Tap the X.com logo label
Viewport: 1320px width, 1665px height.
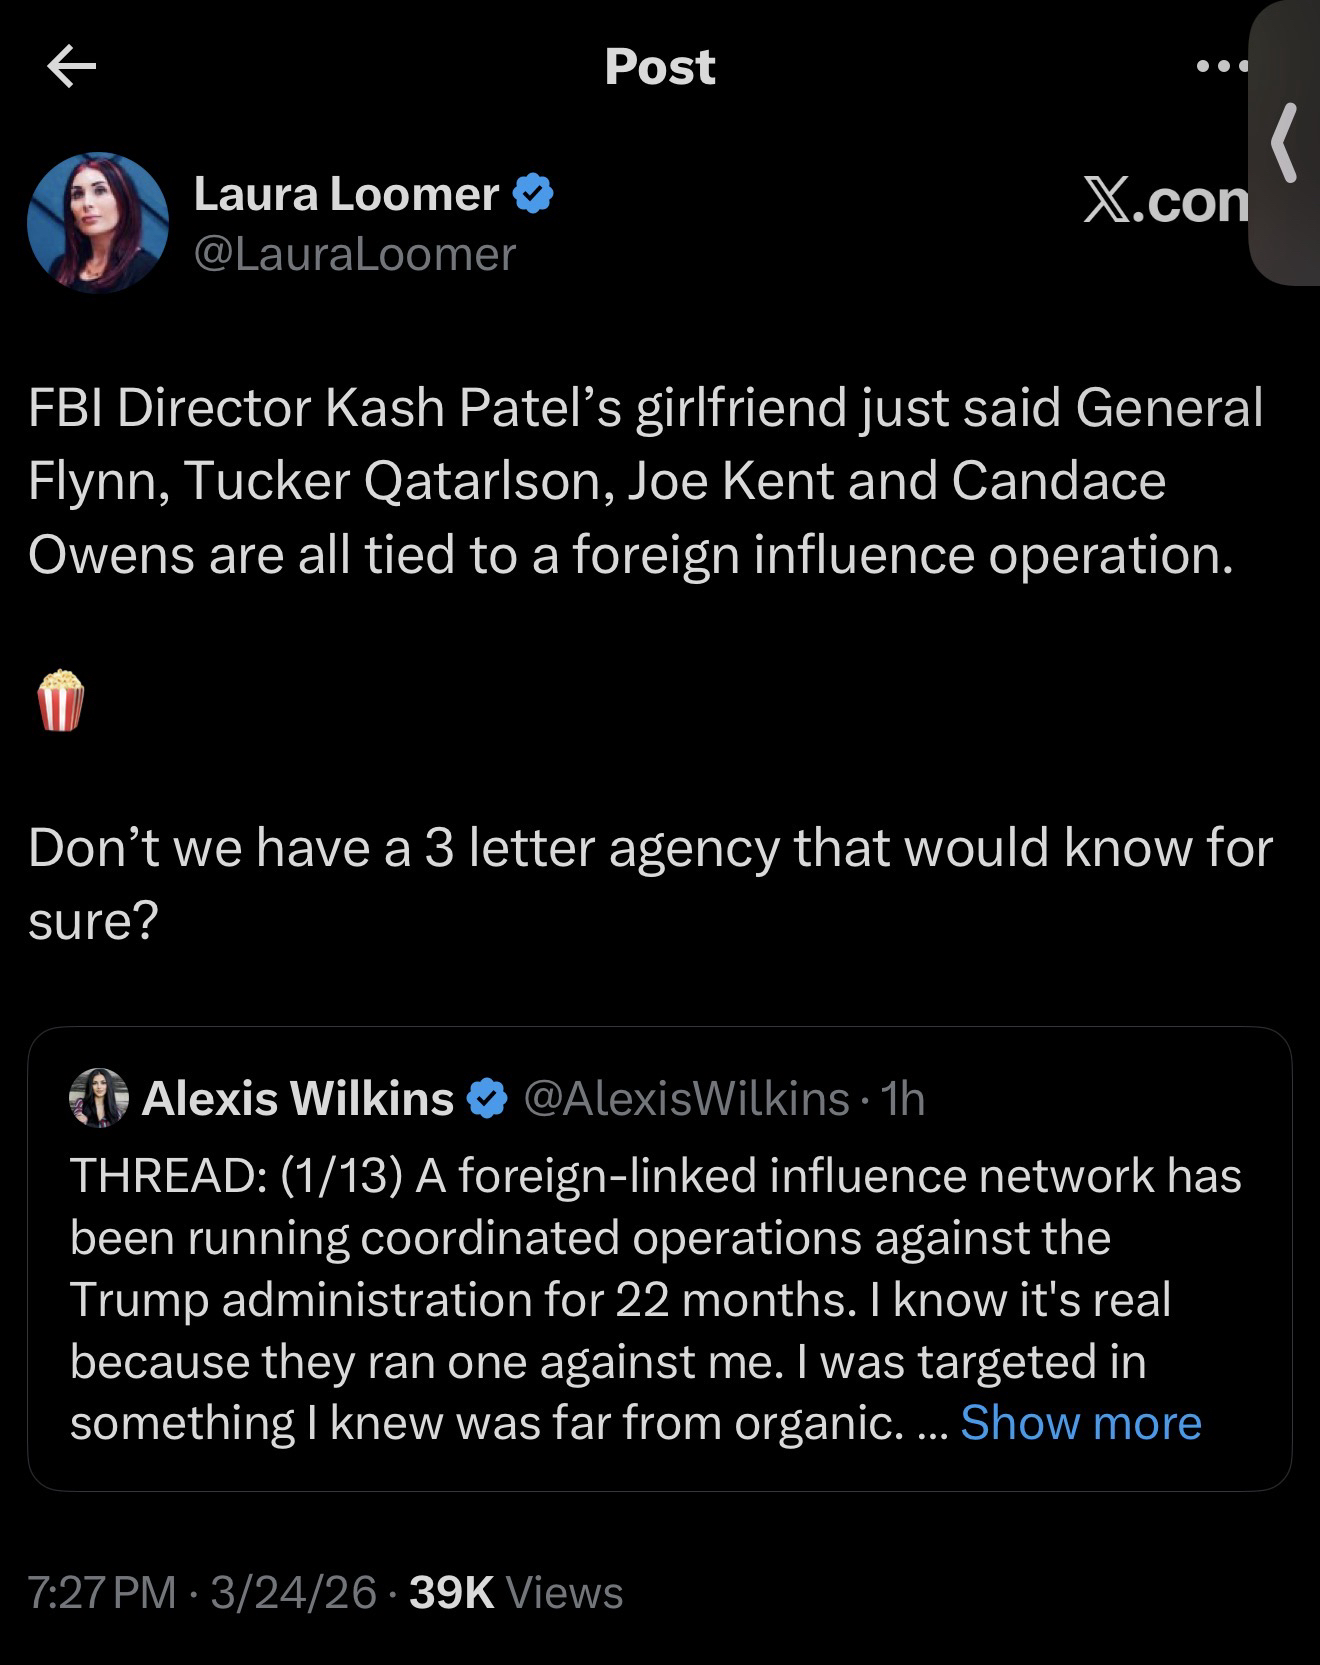(1166, 202)
